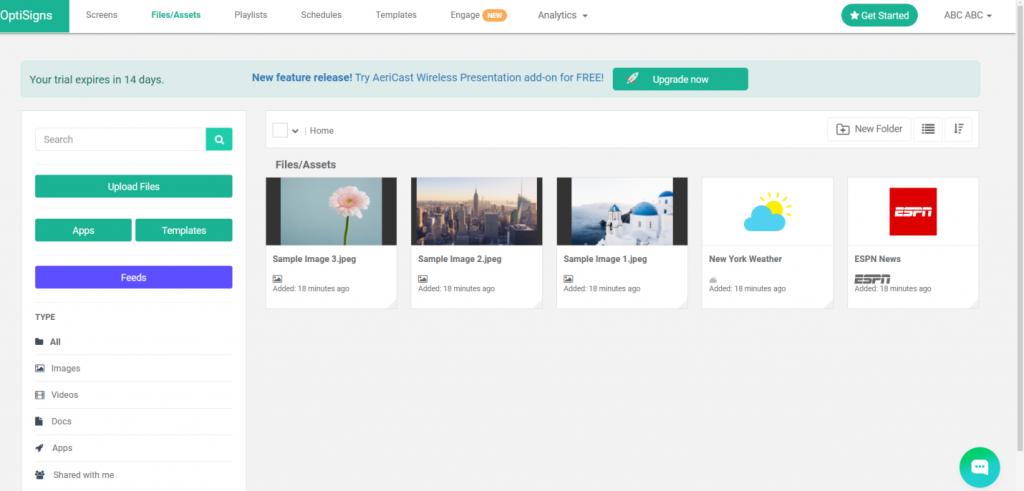Viewport: 1024px width, 491px height.
Task: Filter by Videos type
Action: point(64,395)
